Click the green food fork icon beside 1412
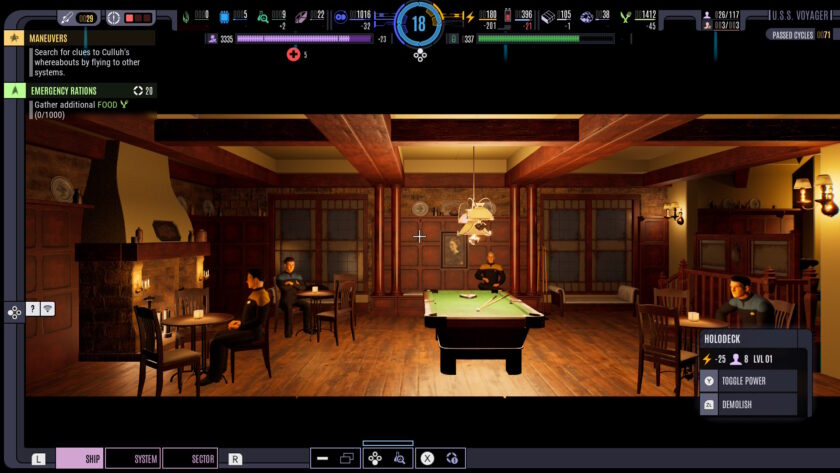840x473 pixels. click(x=625, y=18)
